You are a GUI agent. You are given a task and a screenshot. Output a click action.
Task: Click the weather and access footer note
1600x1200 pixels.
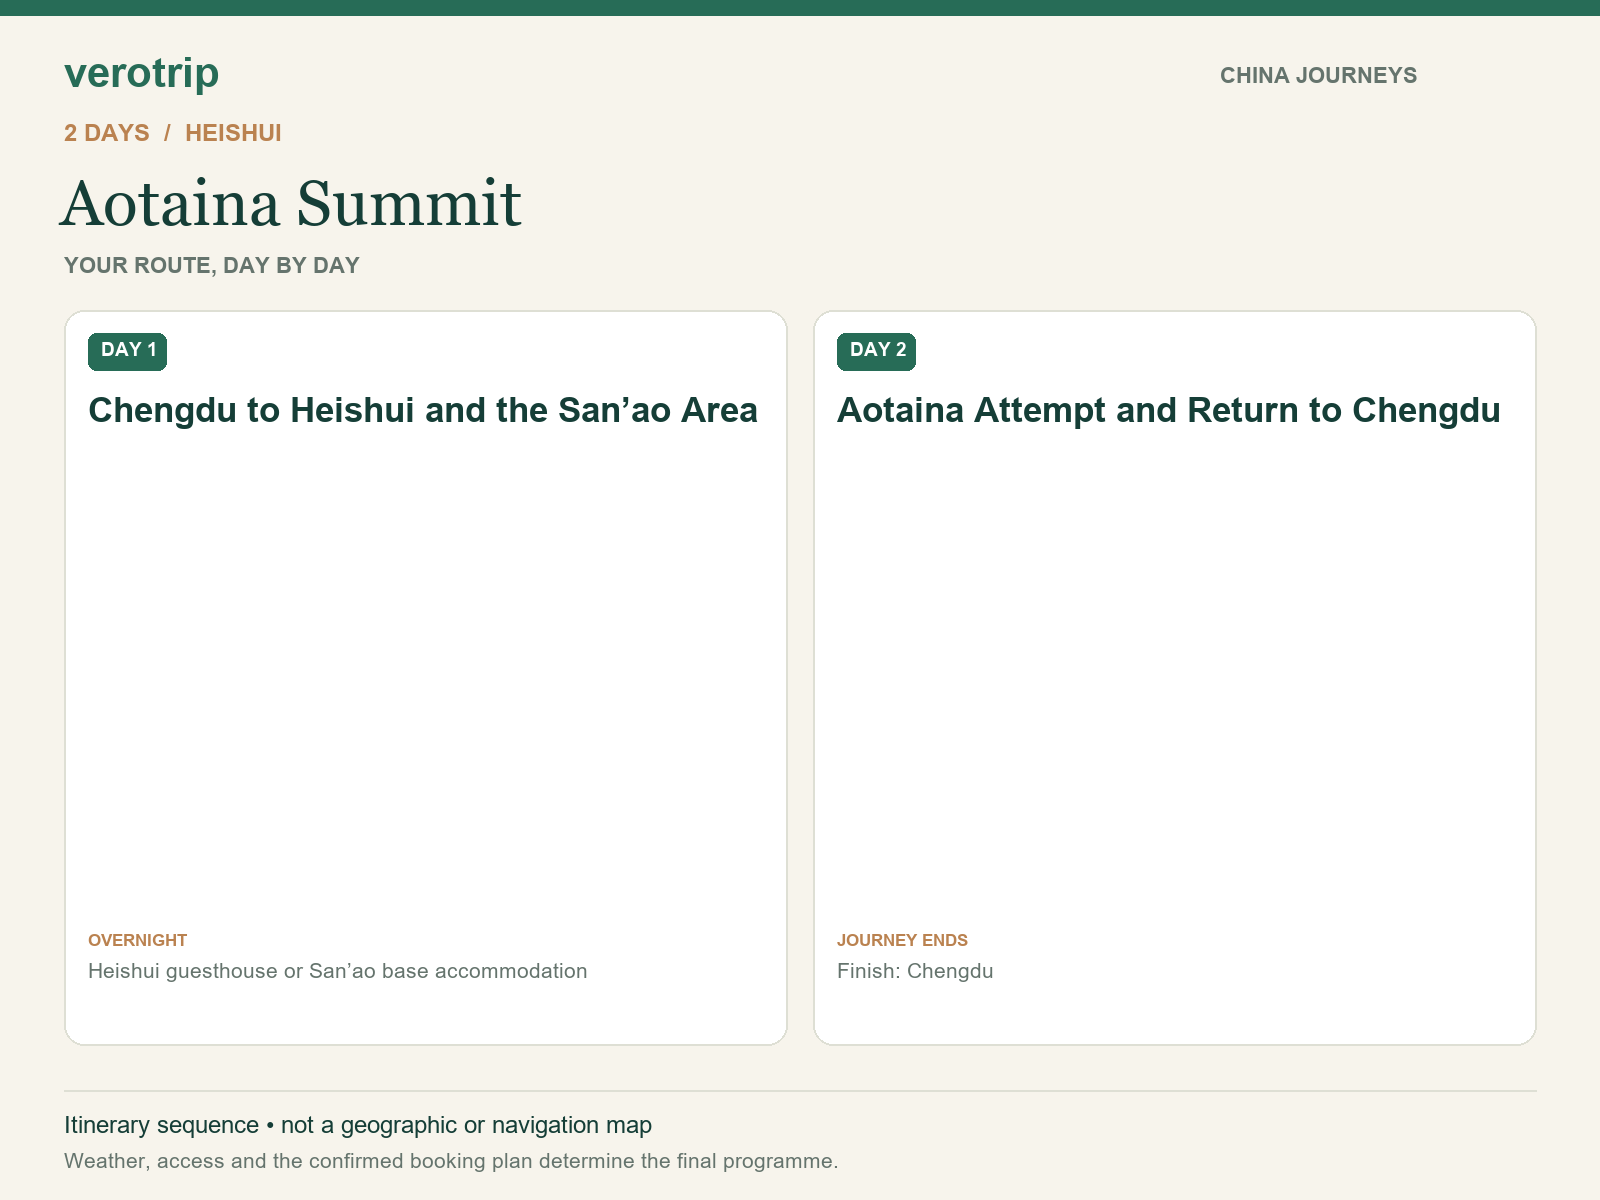coord(451,1161)
